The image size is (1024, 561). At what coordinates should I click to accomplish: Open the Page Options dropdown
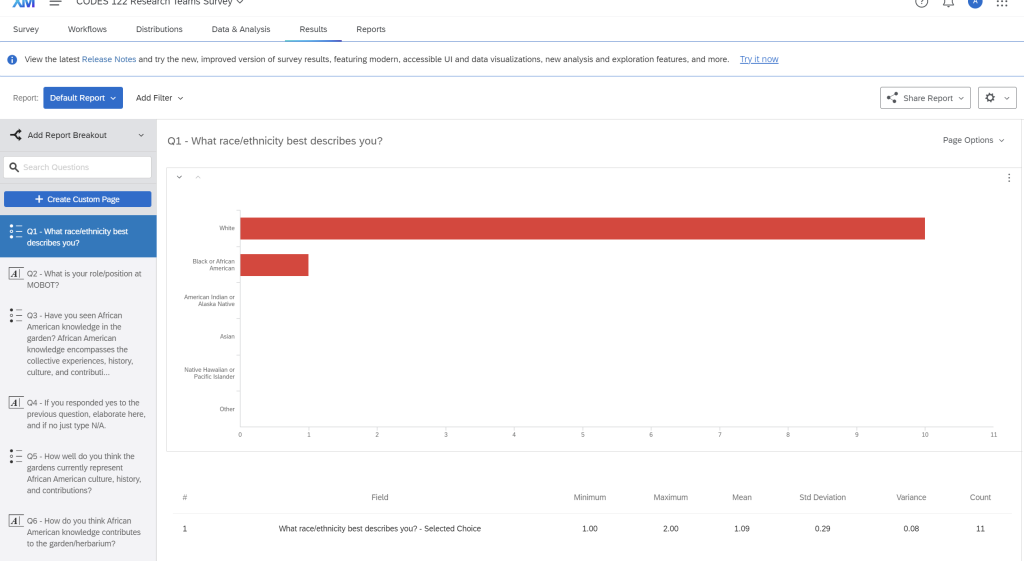(x=973, y=140)
